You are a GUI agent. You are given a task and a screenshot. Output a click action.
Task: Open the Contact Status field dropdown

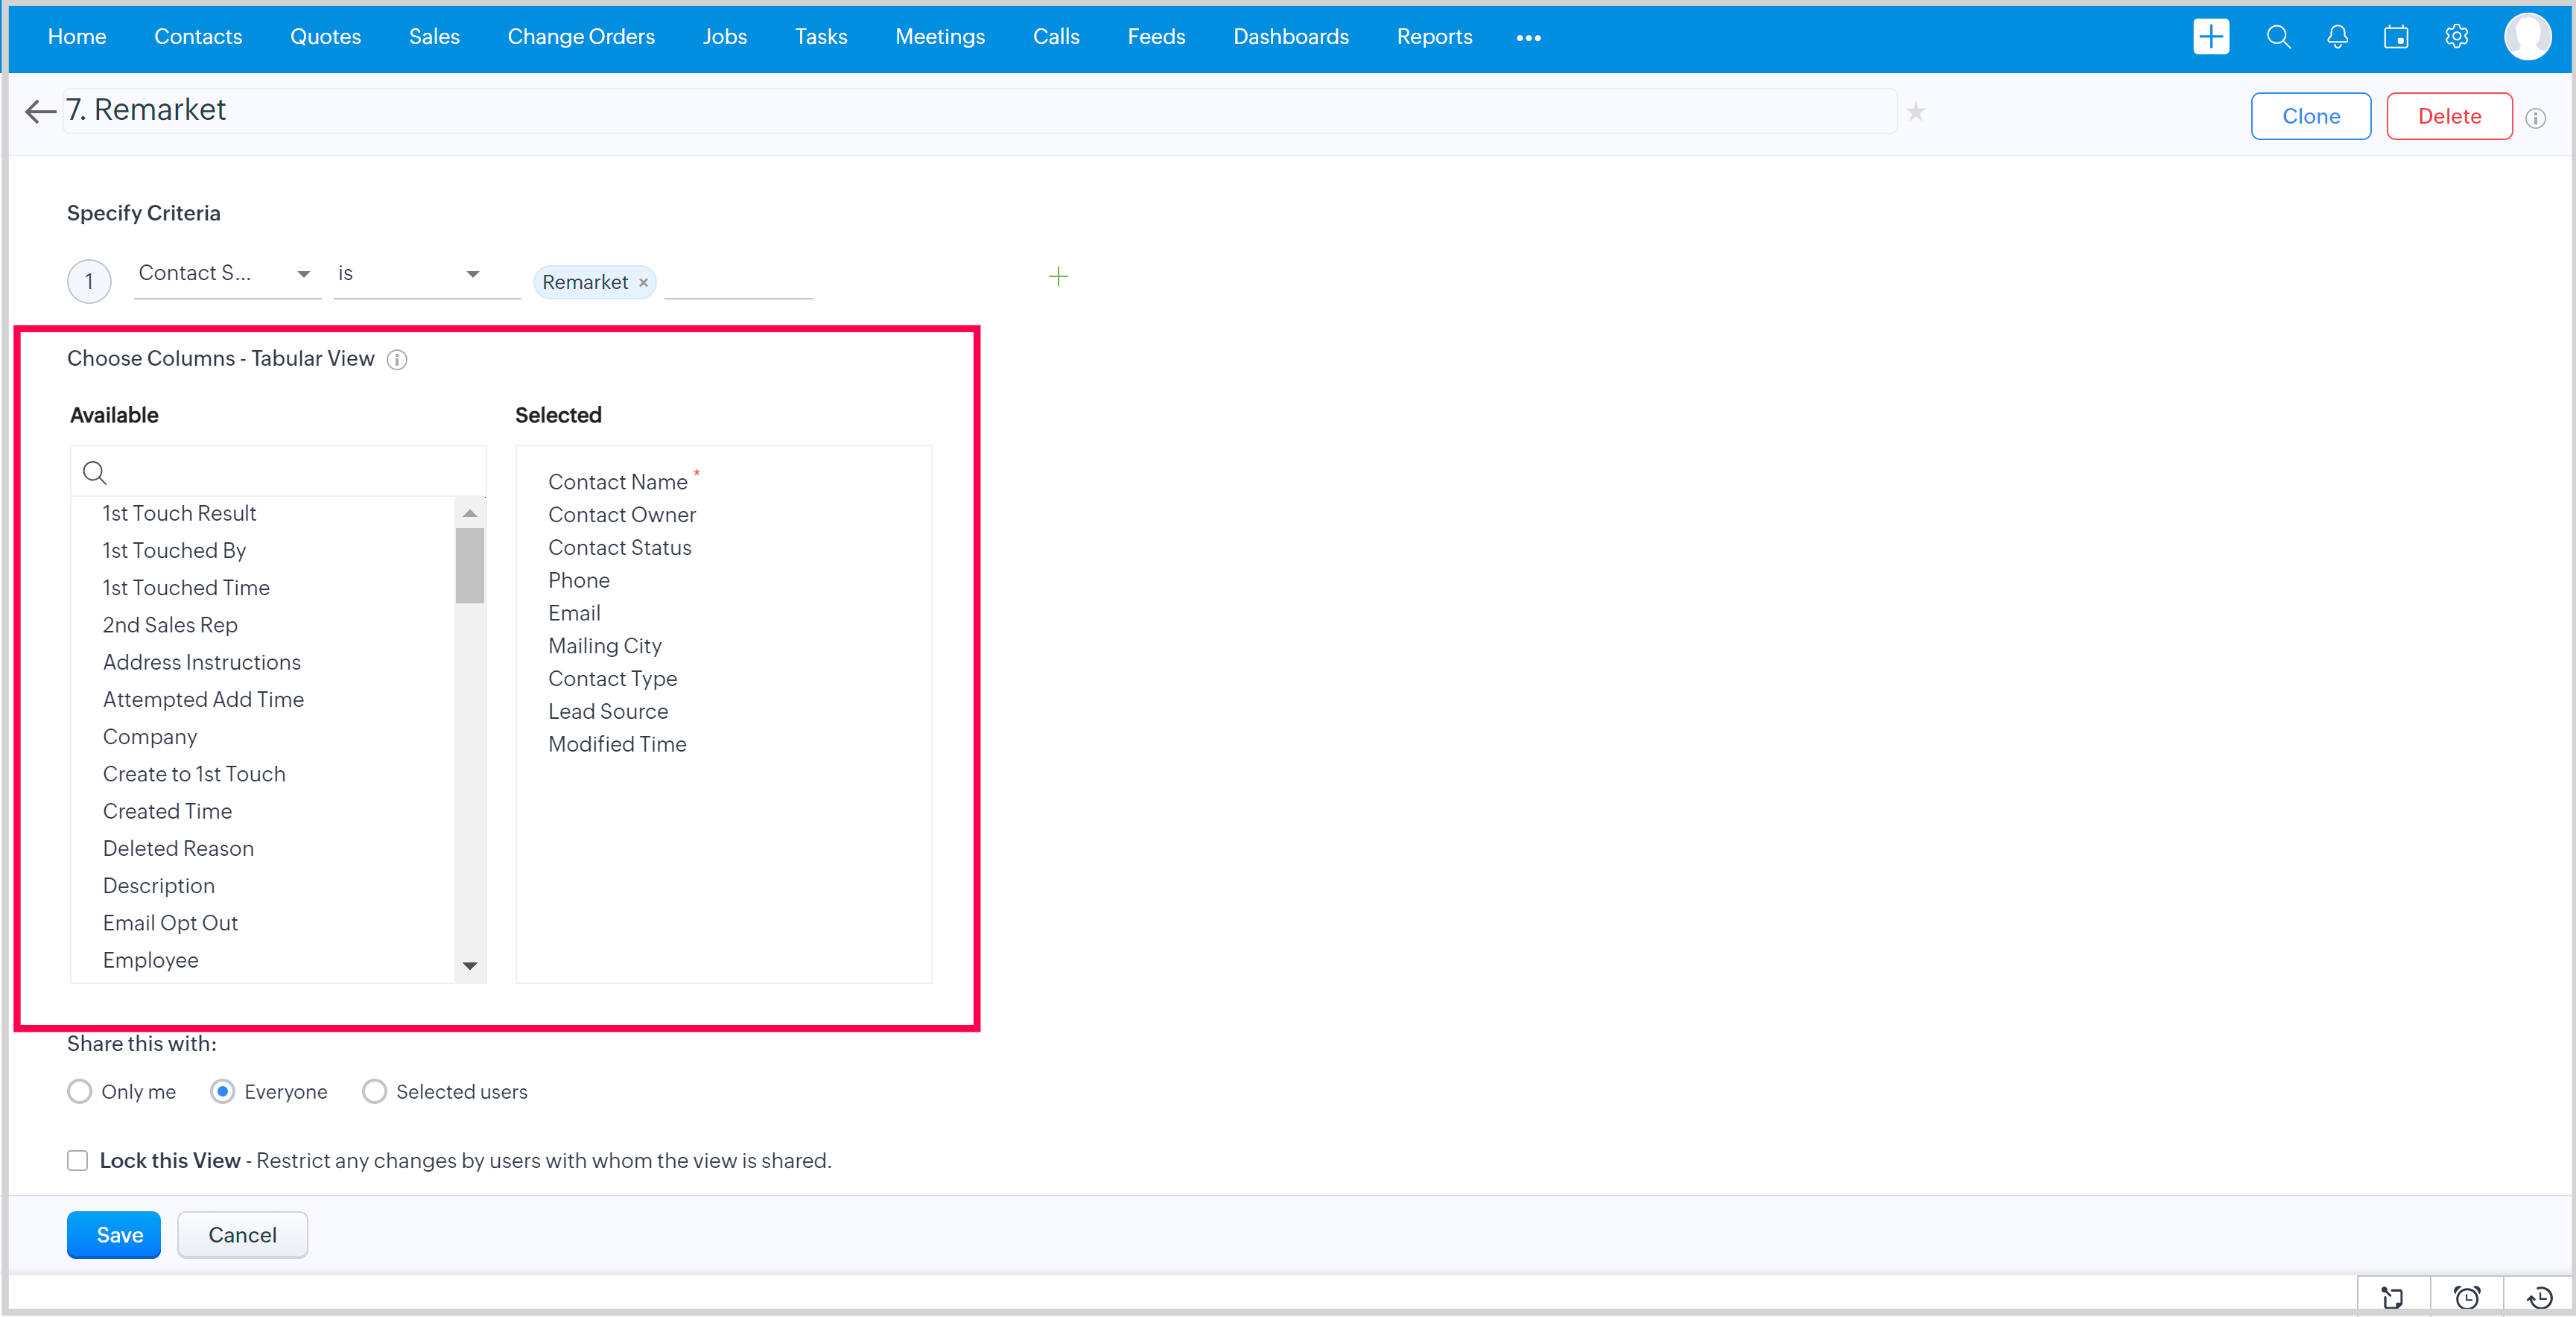[x=226, y=274]
